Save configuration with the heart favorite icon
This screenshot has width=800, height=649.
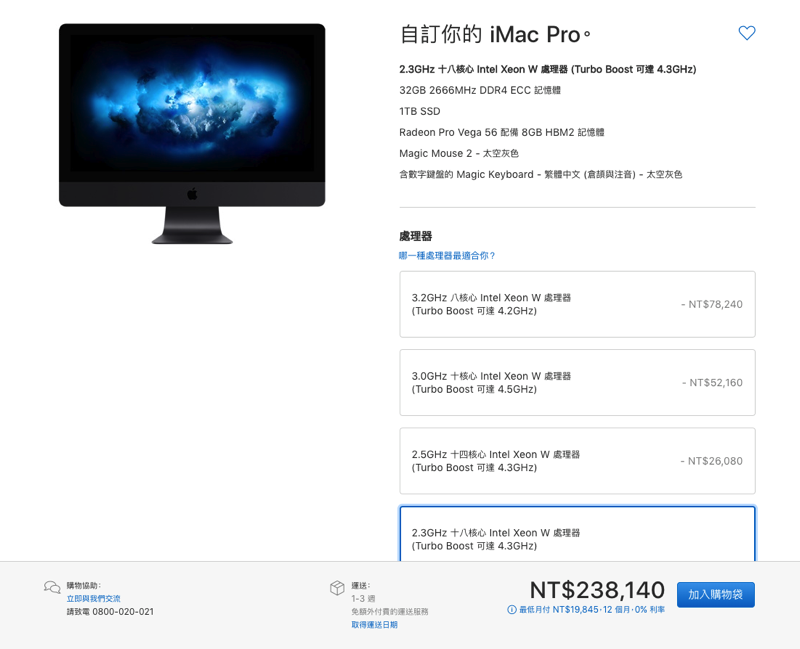[x=746, y=33]
